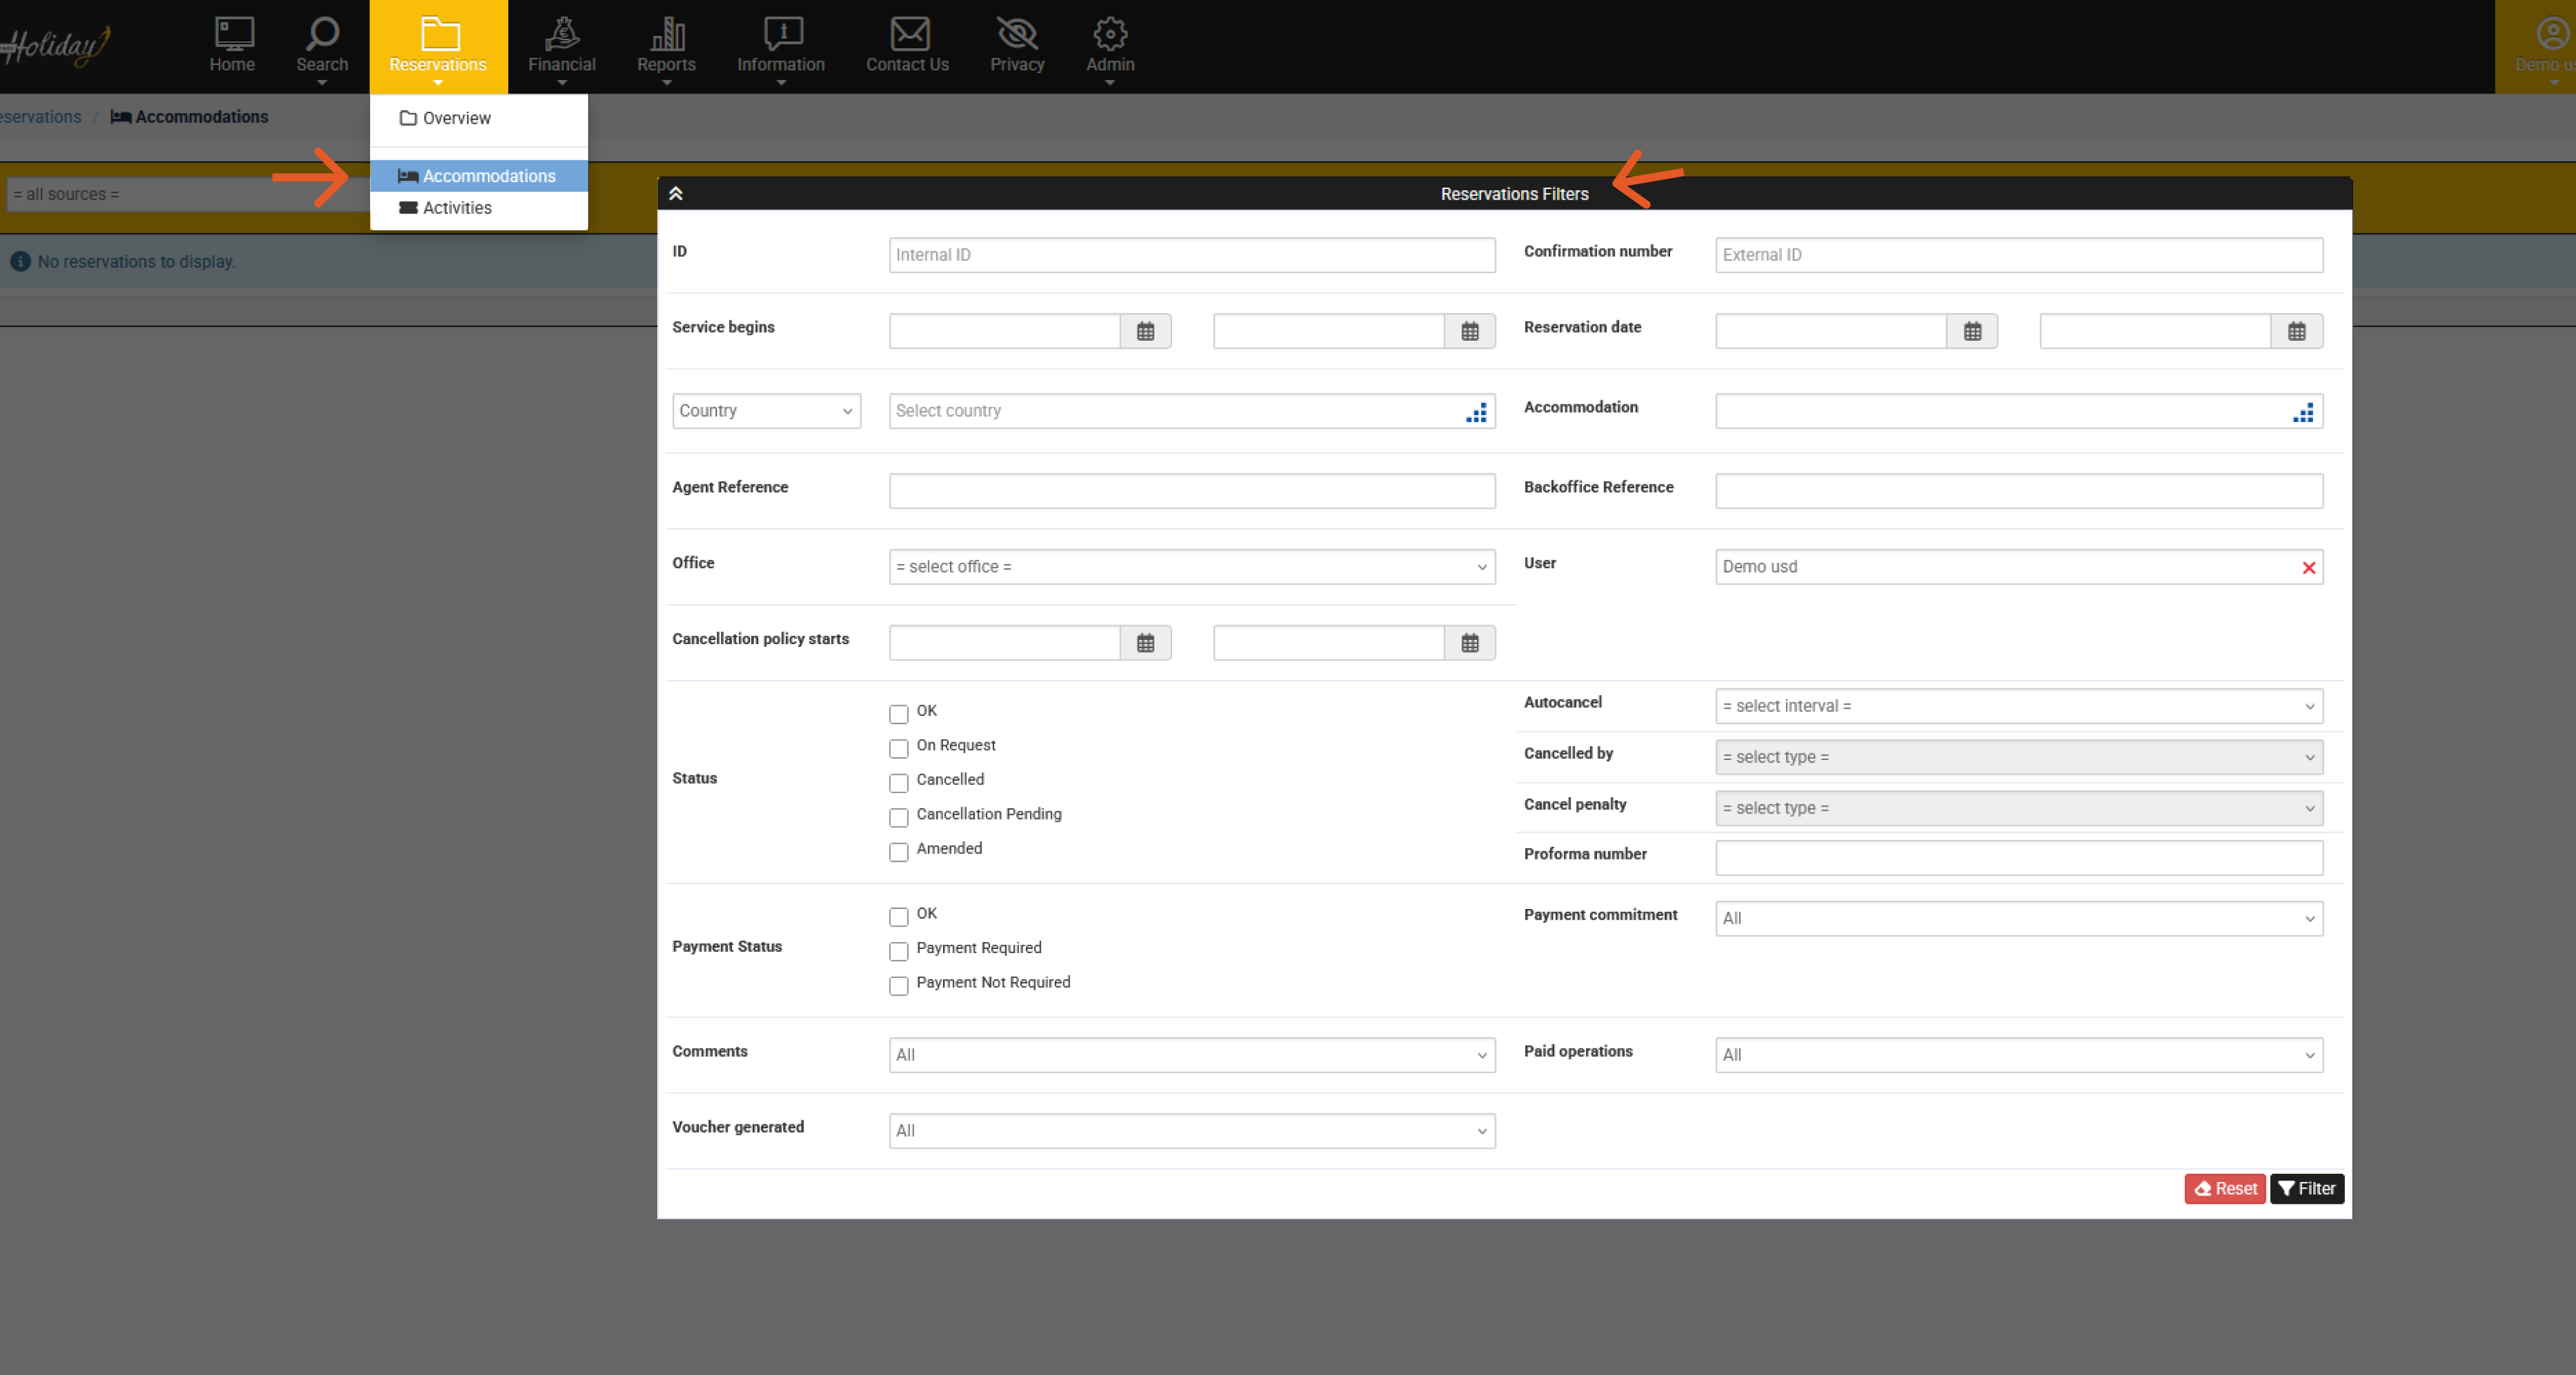
Task: Open the Select country list selector icon
Action: tap(1475, 412)
